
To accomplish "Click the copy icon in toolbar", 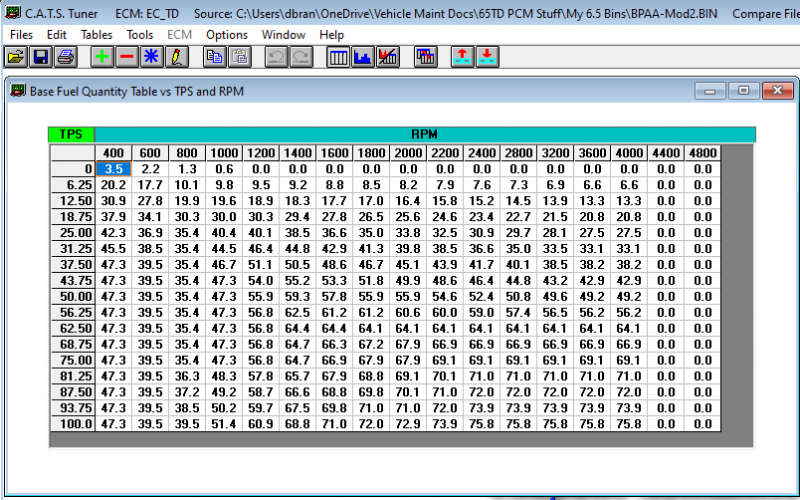I will point(214,57).
